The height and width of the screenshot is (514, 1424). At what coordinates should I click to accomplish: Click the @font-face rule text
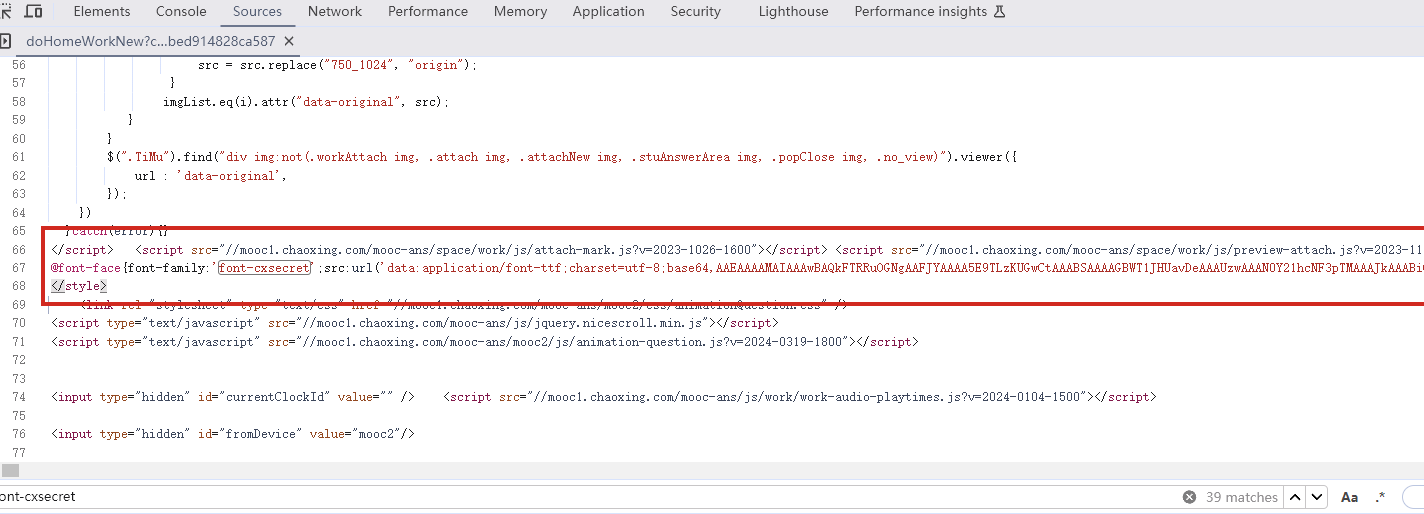(86, 268)
